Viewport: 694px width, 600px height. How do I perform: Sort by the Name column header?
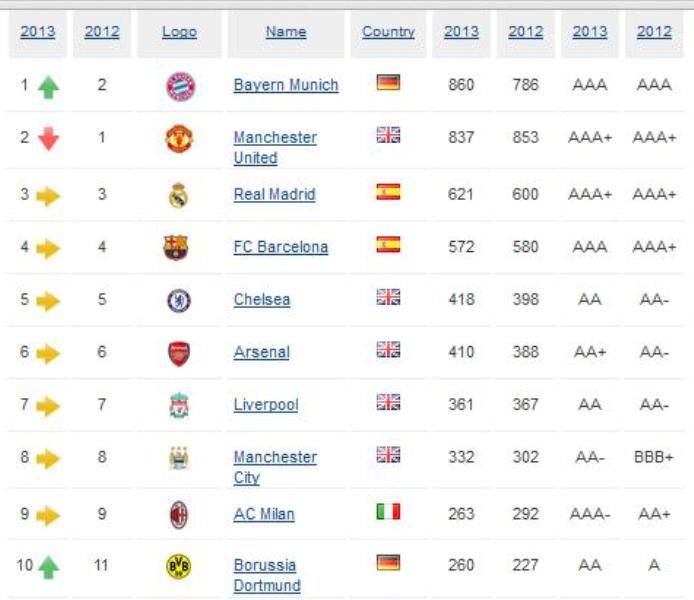pyautogui.click(x=286, y=32)
